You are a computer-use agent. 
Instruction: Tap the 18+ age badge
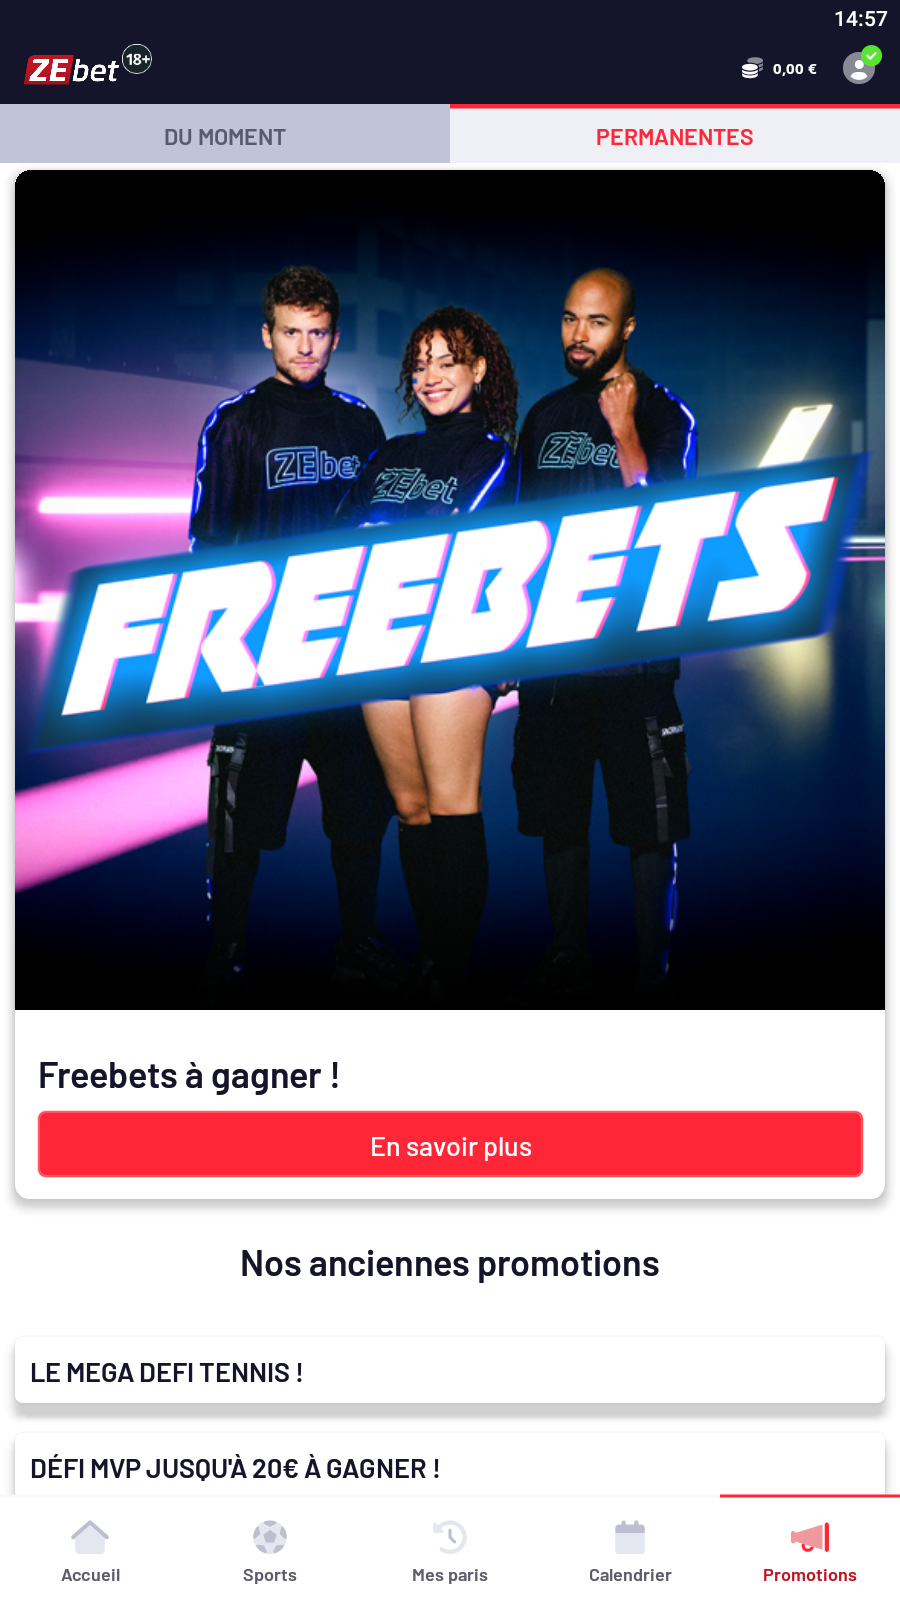[137, 59]
